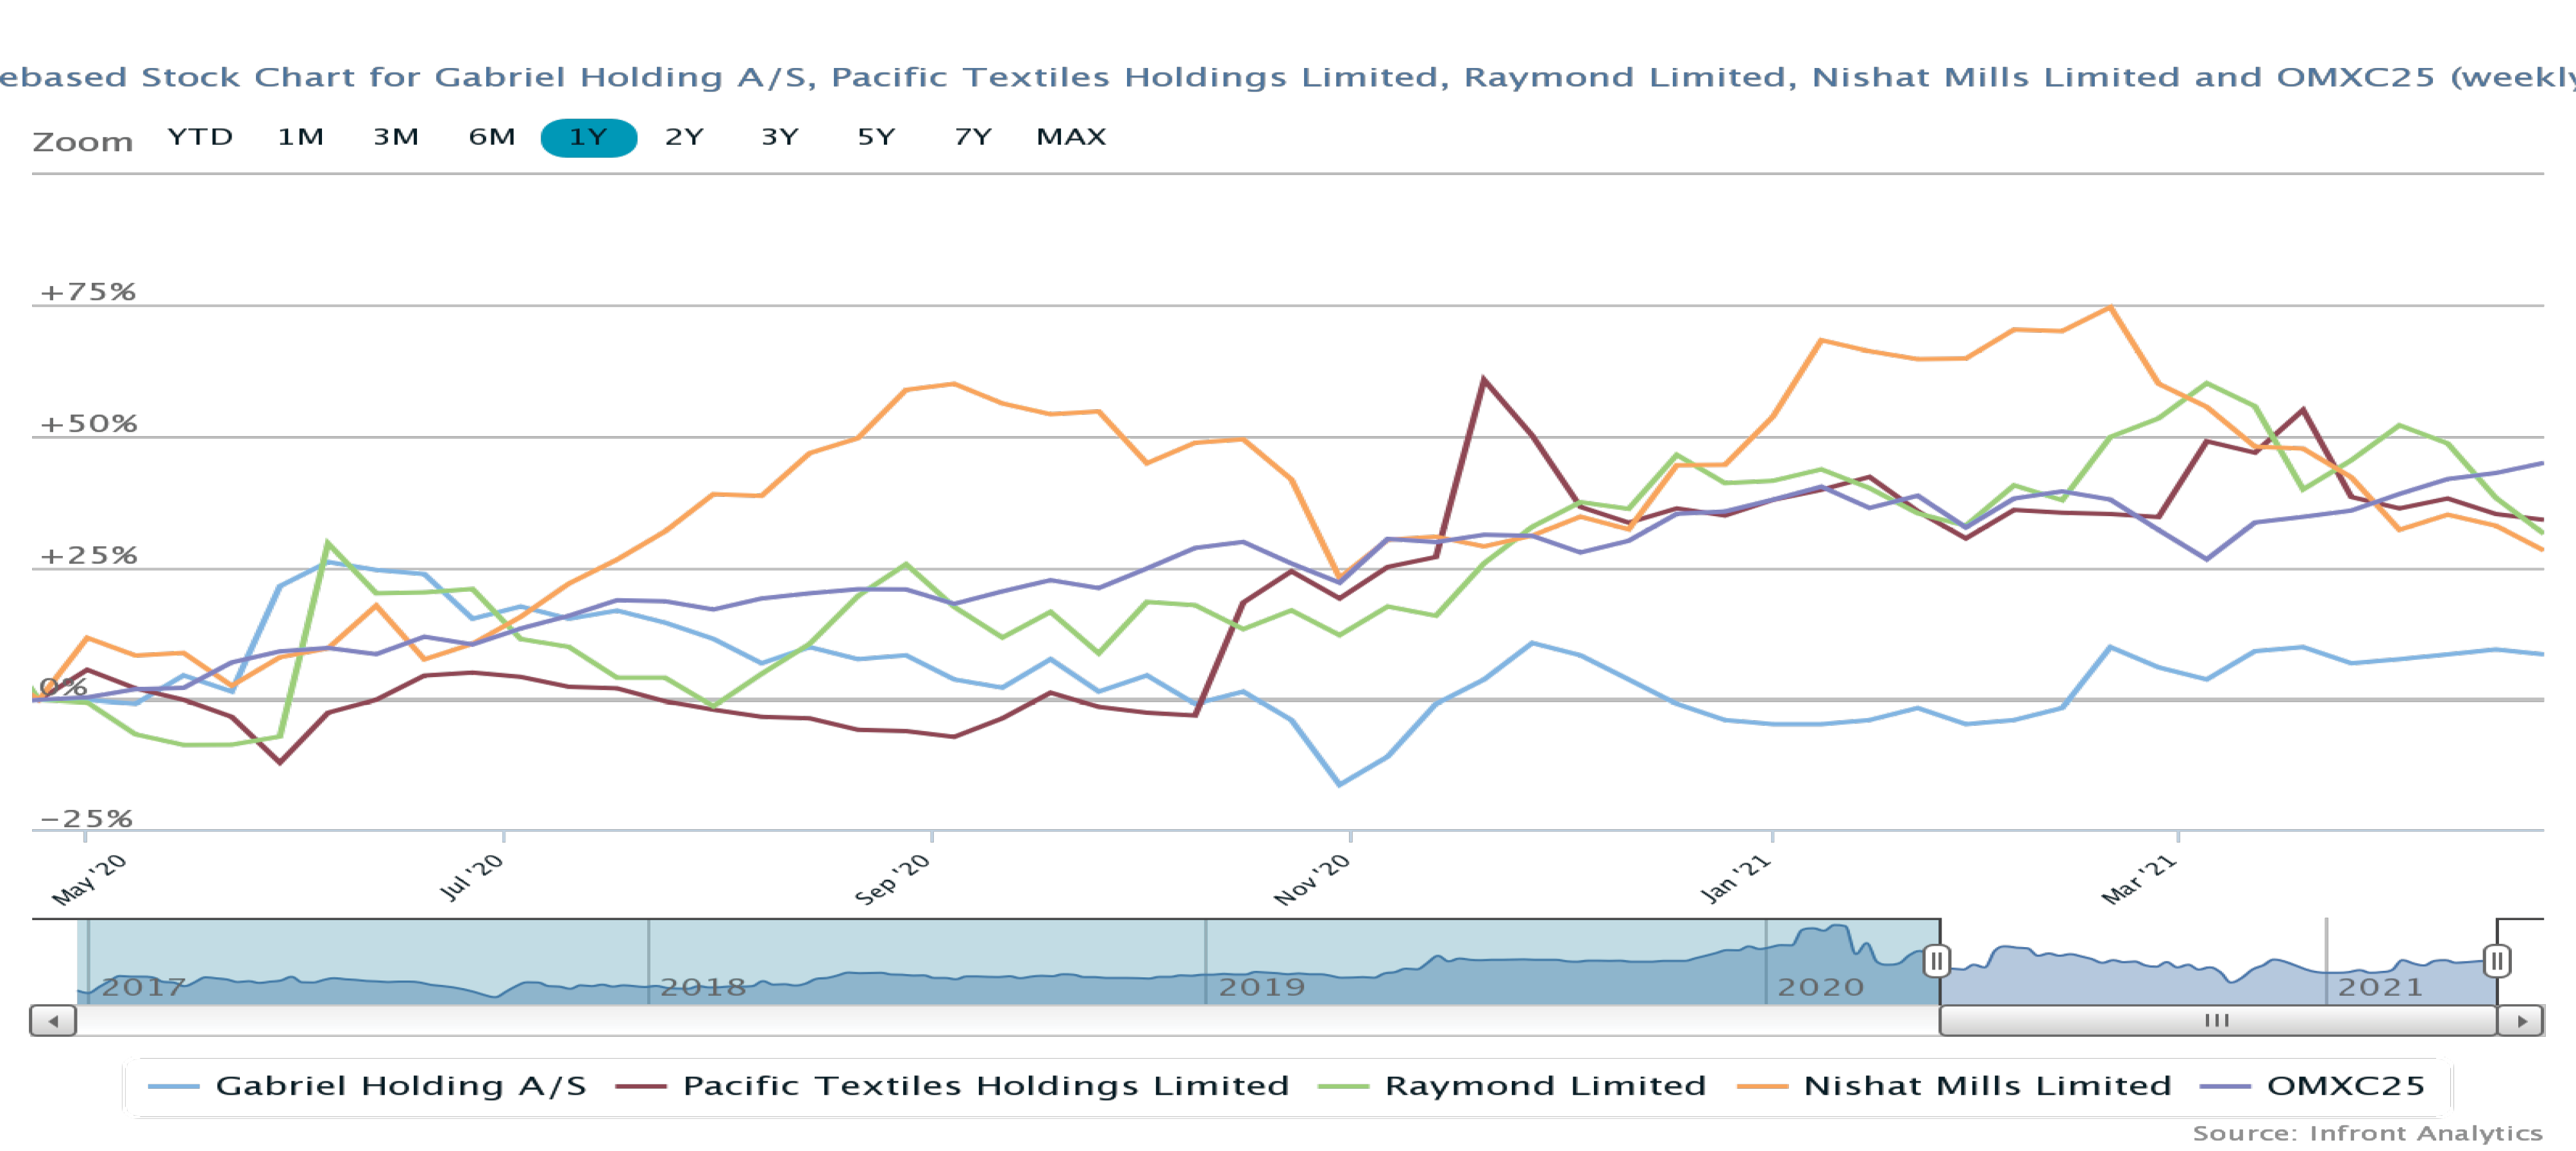The height and width of the screenshot is (1151, 2576).
Task: Change zoom range to 2Y
Action: coord(684,137)
